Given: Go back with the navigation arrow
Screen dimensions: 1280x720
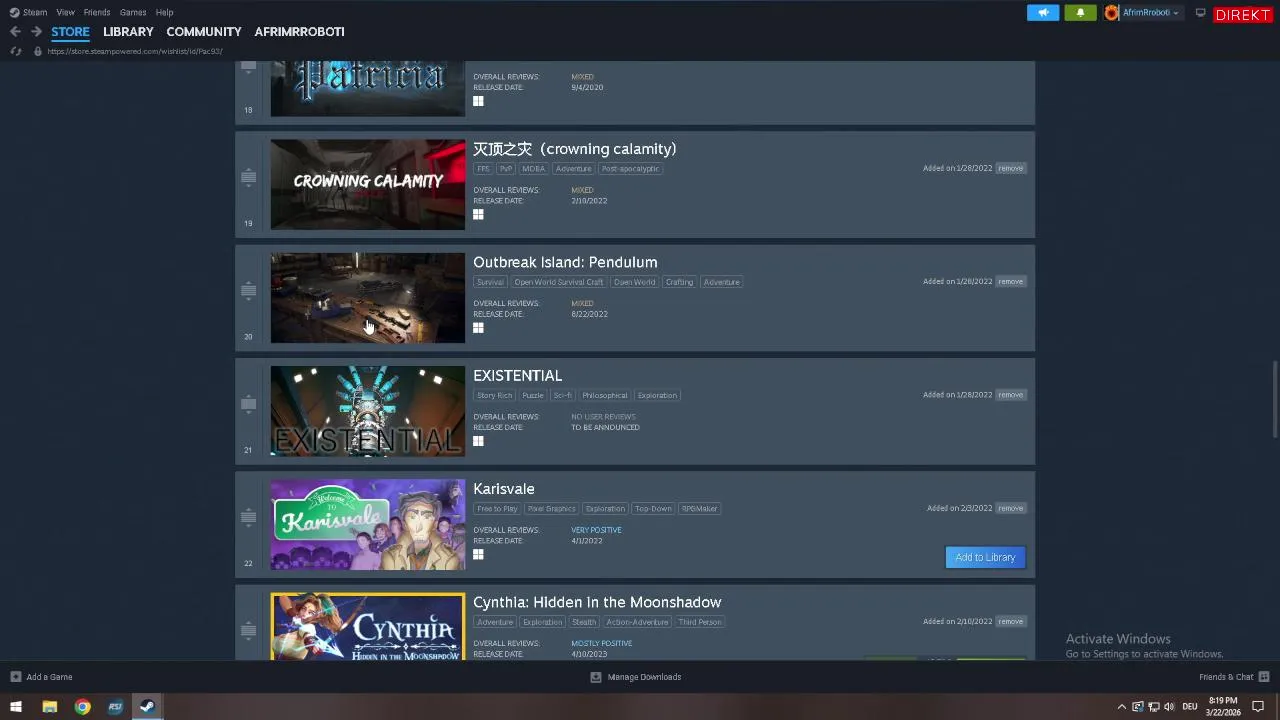Looking at the screenshot, I should click(15, 32).
